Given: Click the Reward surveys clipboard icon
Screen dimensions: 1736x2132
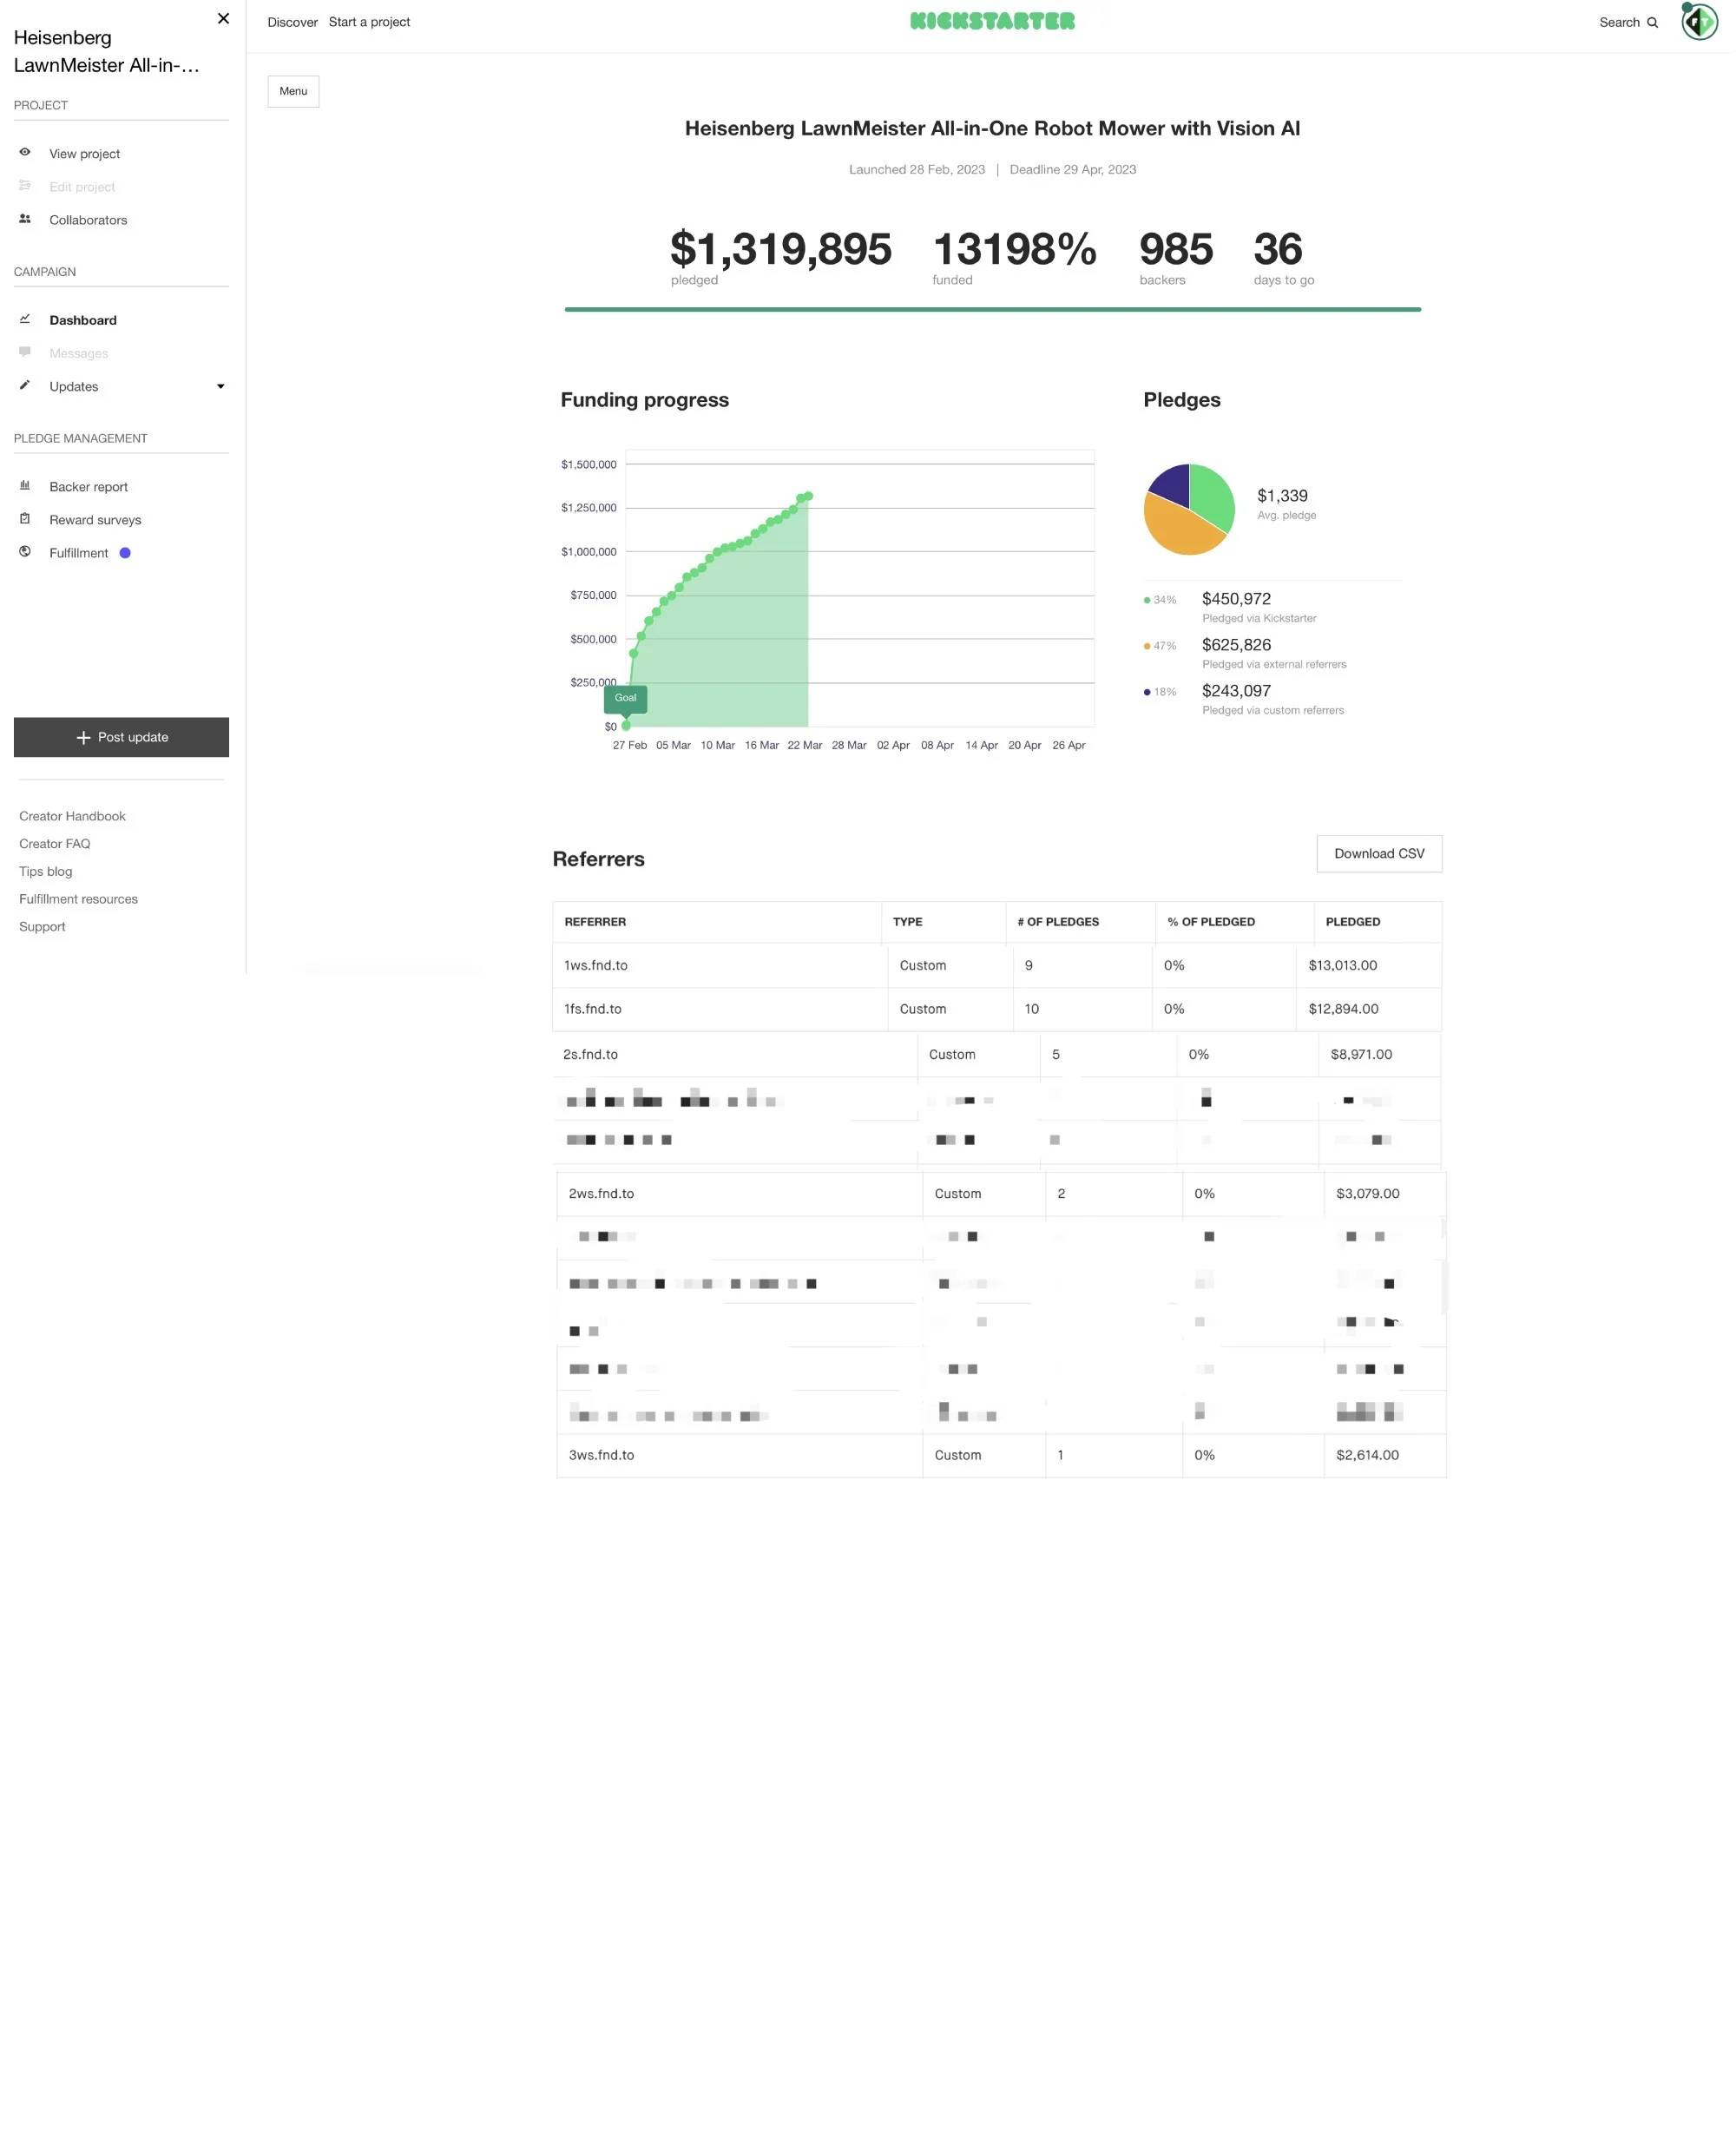Looking at the screenshot, I should pos(25,518).
